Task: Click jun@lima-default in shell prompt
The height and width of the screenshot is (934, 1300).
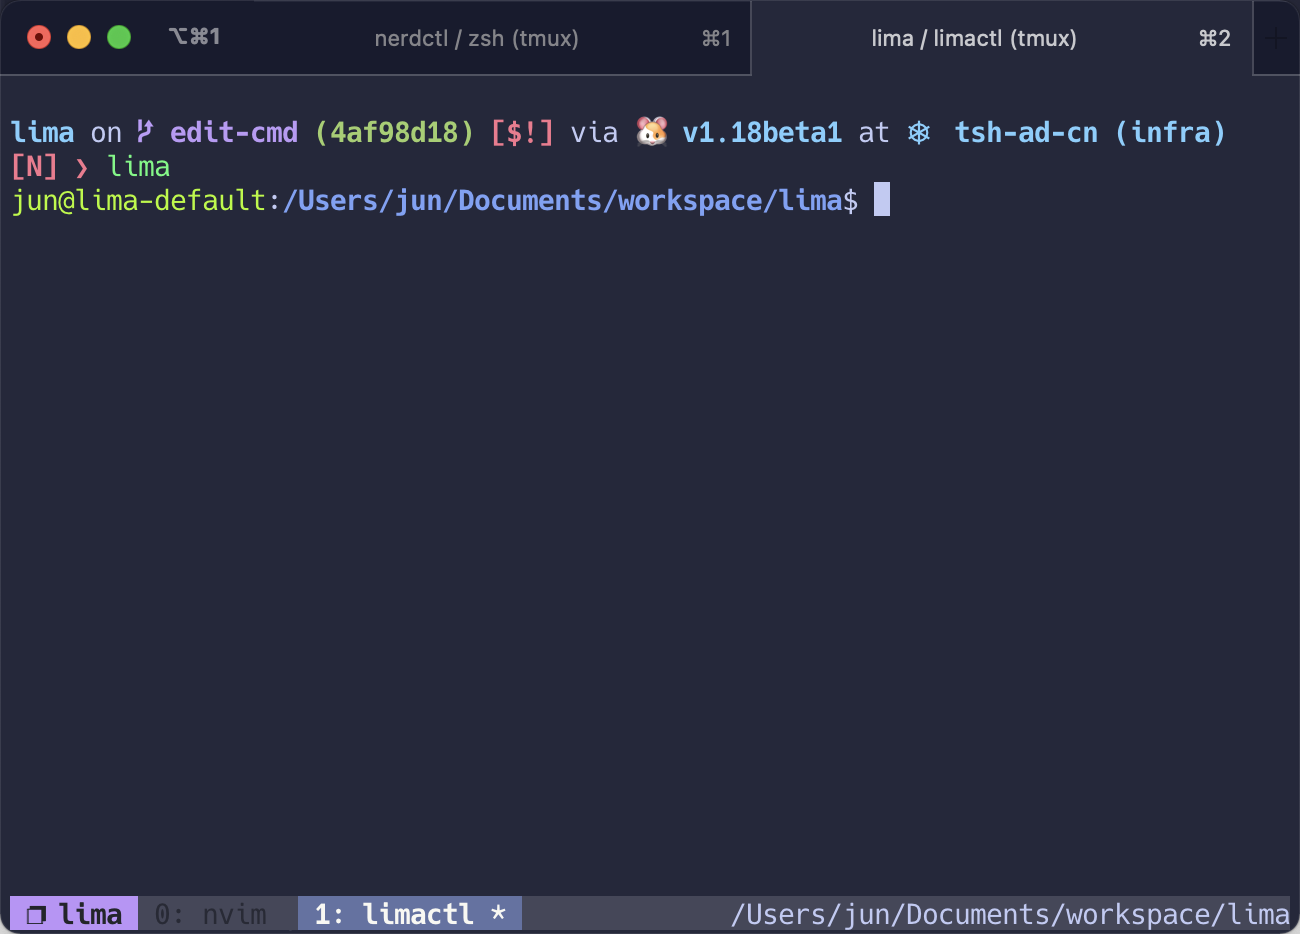Action: click(138, 200)
